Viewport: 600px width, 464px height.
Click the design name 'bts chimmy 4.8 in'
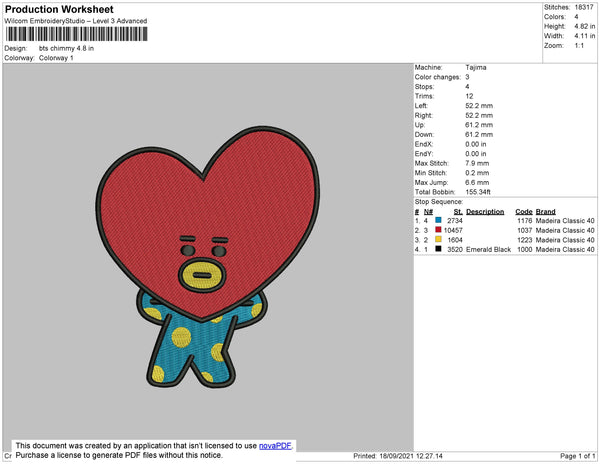click(66, 48)
